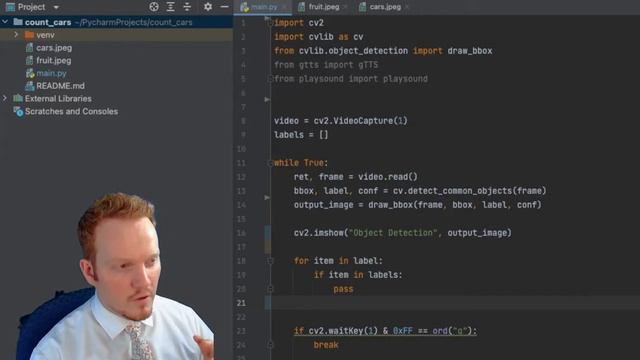The height and width of the screenshot is (360, 640).
Task: Click the cars.jpeg file icon in tree
Action: (29, 48)
